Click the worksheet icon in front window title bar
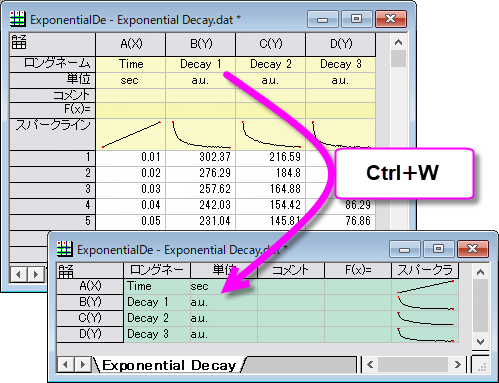Viewport: 499px width, 383px height. tap(65, 249)
